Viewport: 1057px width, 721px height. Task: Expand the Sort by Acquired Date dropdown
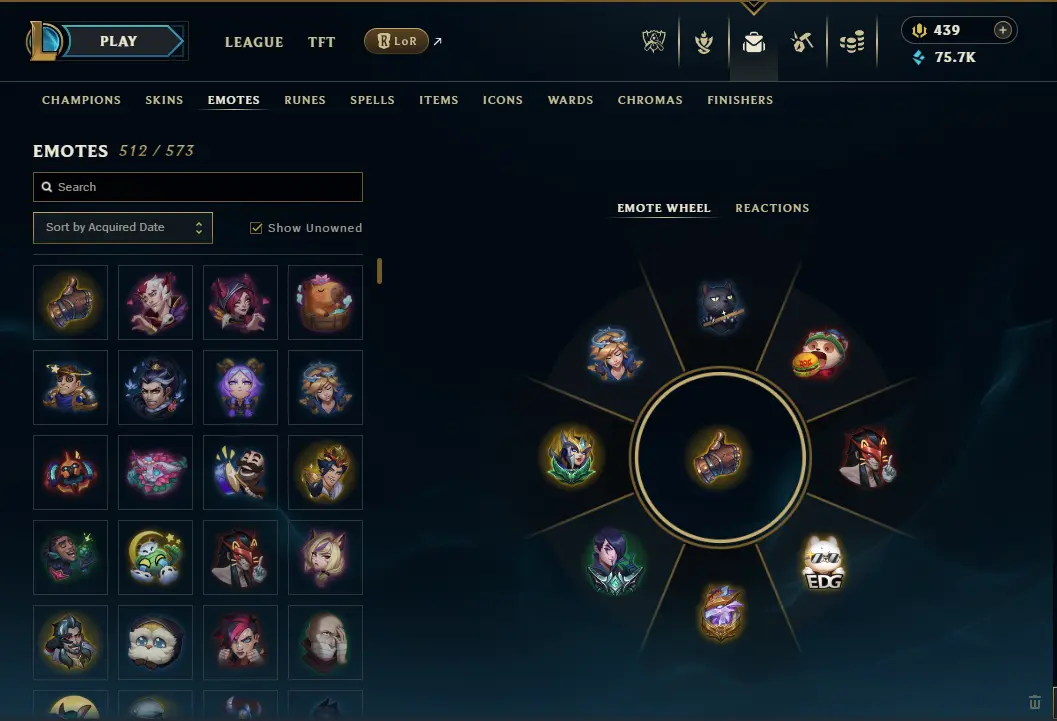123,228
